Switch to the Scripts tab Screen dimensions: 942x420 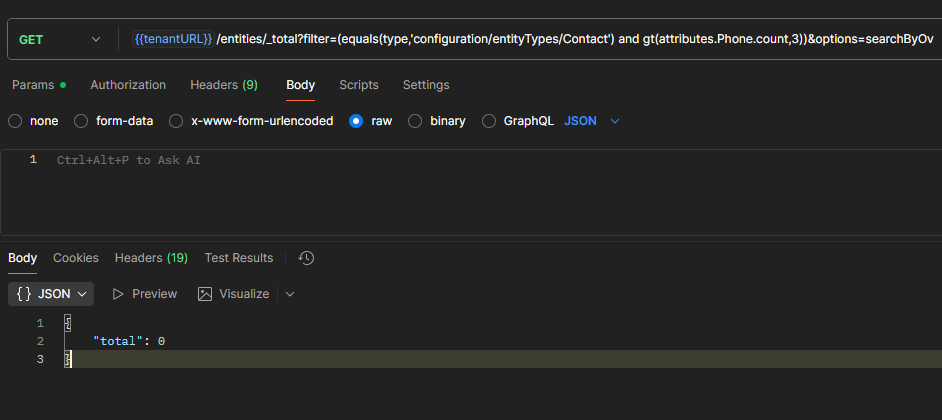click(358, 85)
